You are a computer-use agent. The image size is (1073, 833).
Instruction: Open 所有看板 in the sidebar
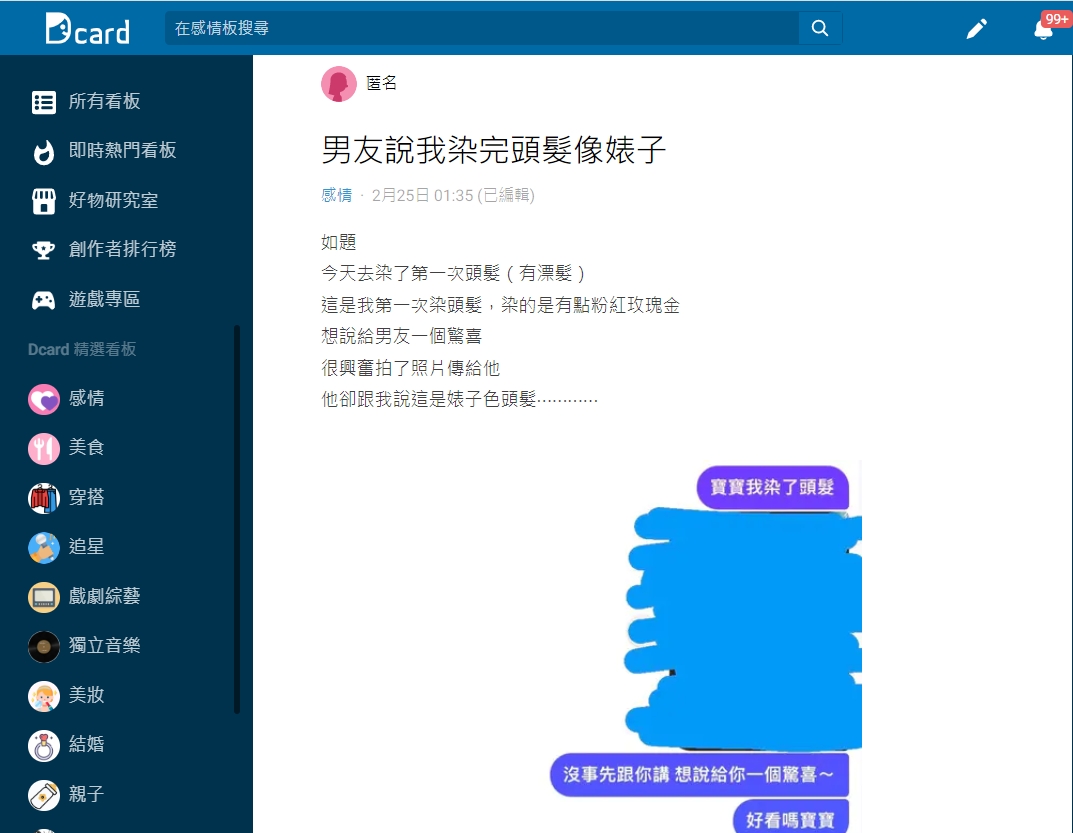(104, 101)
